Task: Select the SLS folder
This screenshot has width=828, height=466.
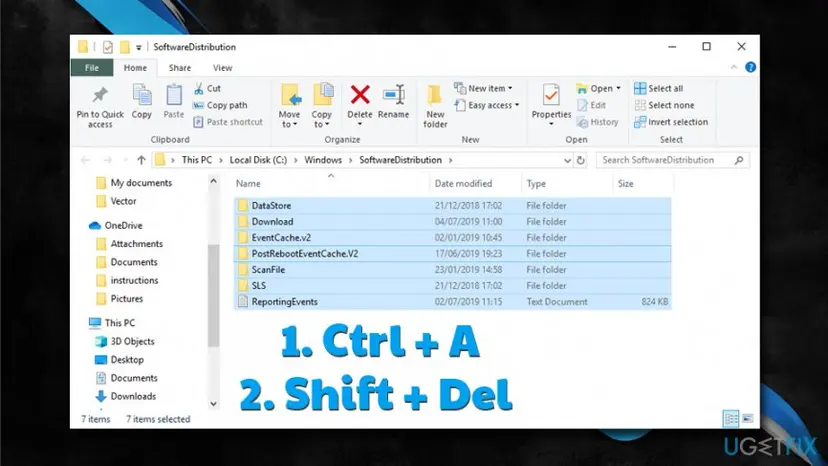Action: point(453,286)
